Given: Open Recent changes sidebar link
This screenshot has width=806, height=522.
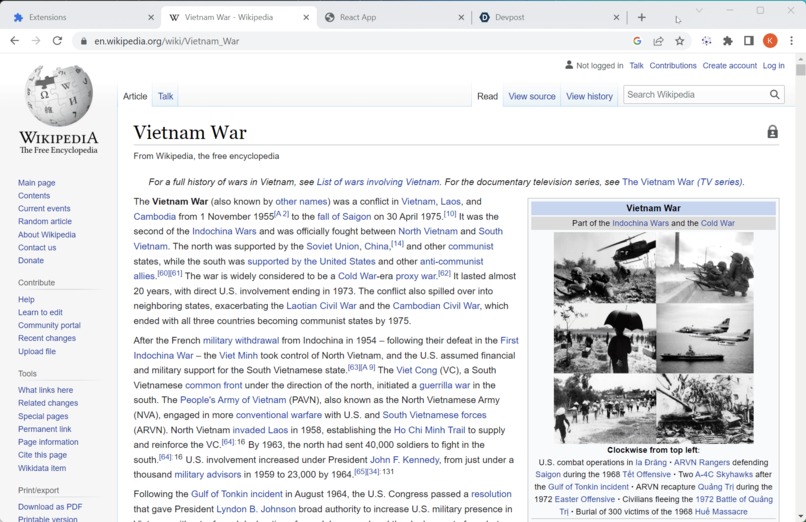Looking at the screenshot, I should coord(47,338).
